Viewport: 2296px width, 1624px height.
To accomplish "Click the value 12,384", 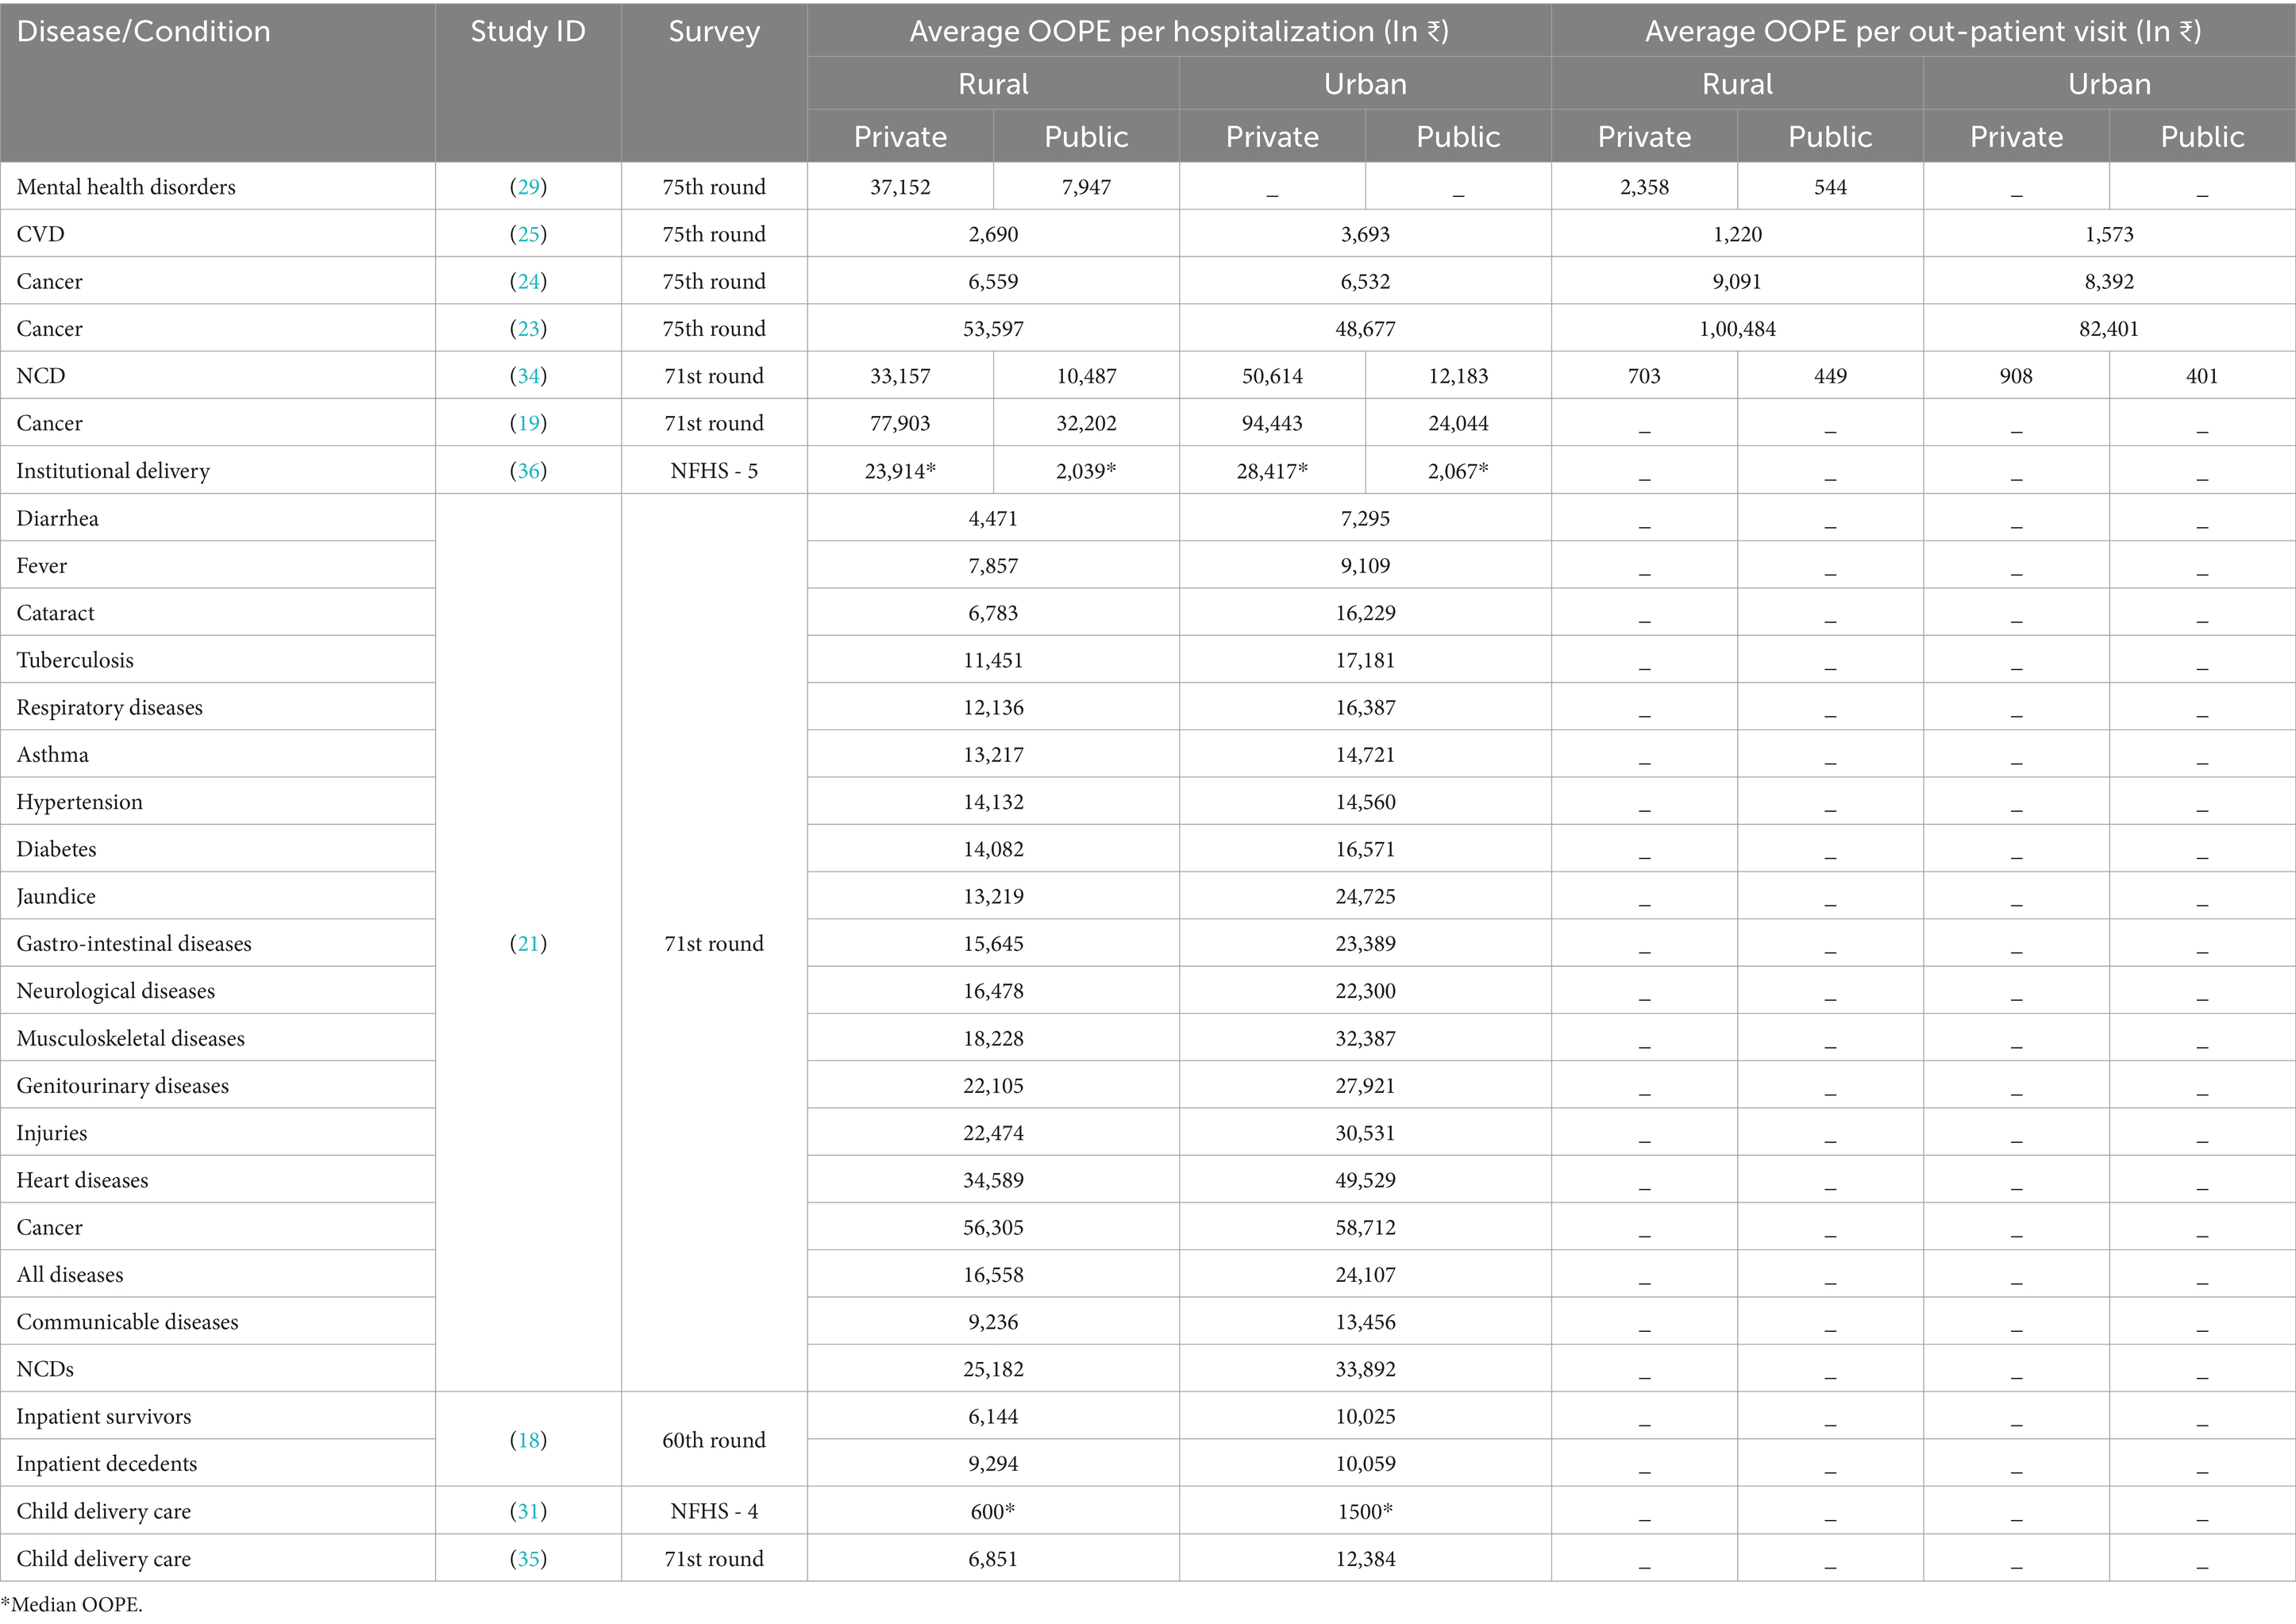I will click(1365, 1558).
